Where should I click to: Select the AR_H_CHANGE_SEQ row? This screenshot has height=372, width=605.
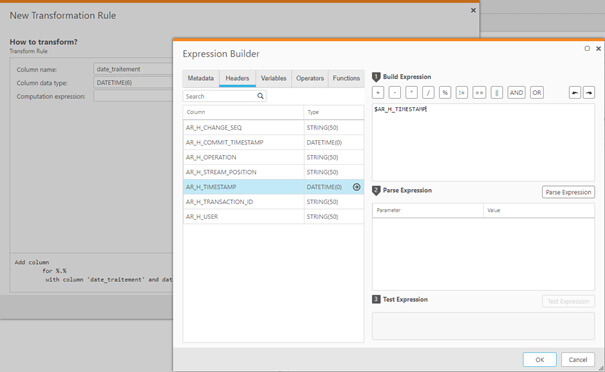tap(273, 127)
